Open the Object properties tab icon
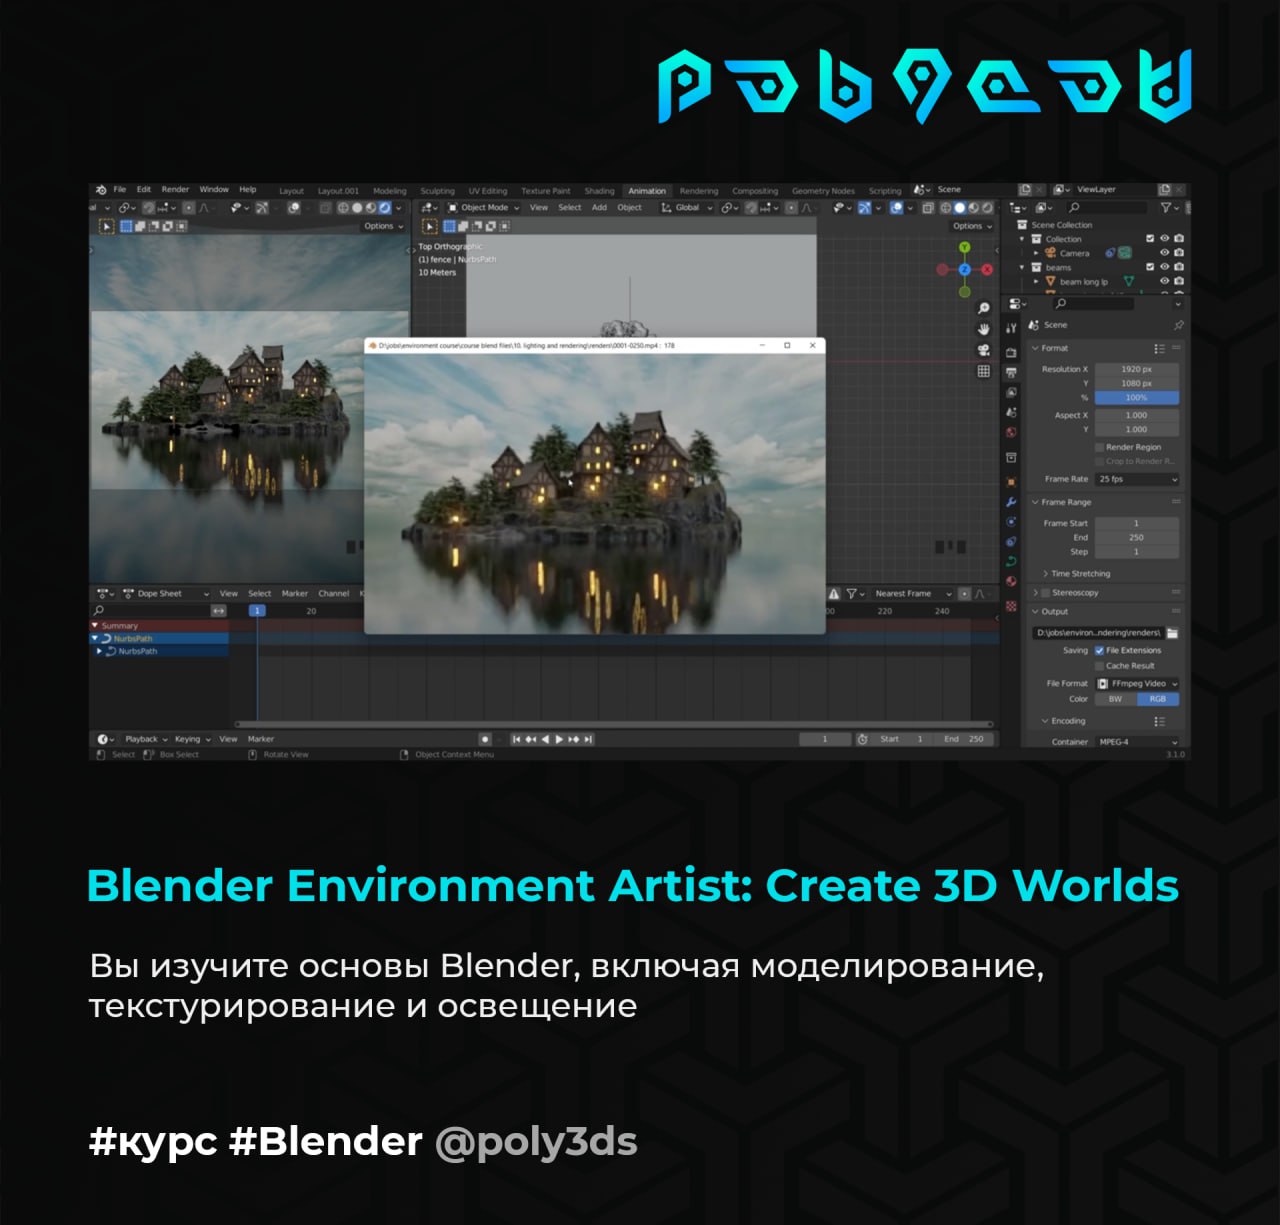This screenshot has height=1225, width=1280. tap(1011, 481)
